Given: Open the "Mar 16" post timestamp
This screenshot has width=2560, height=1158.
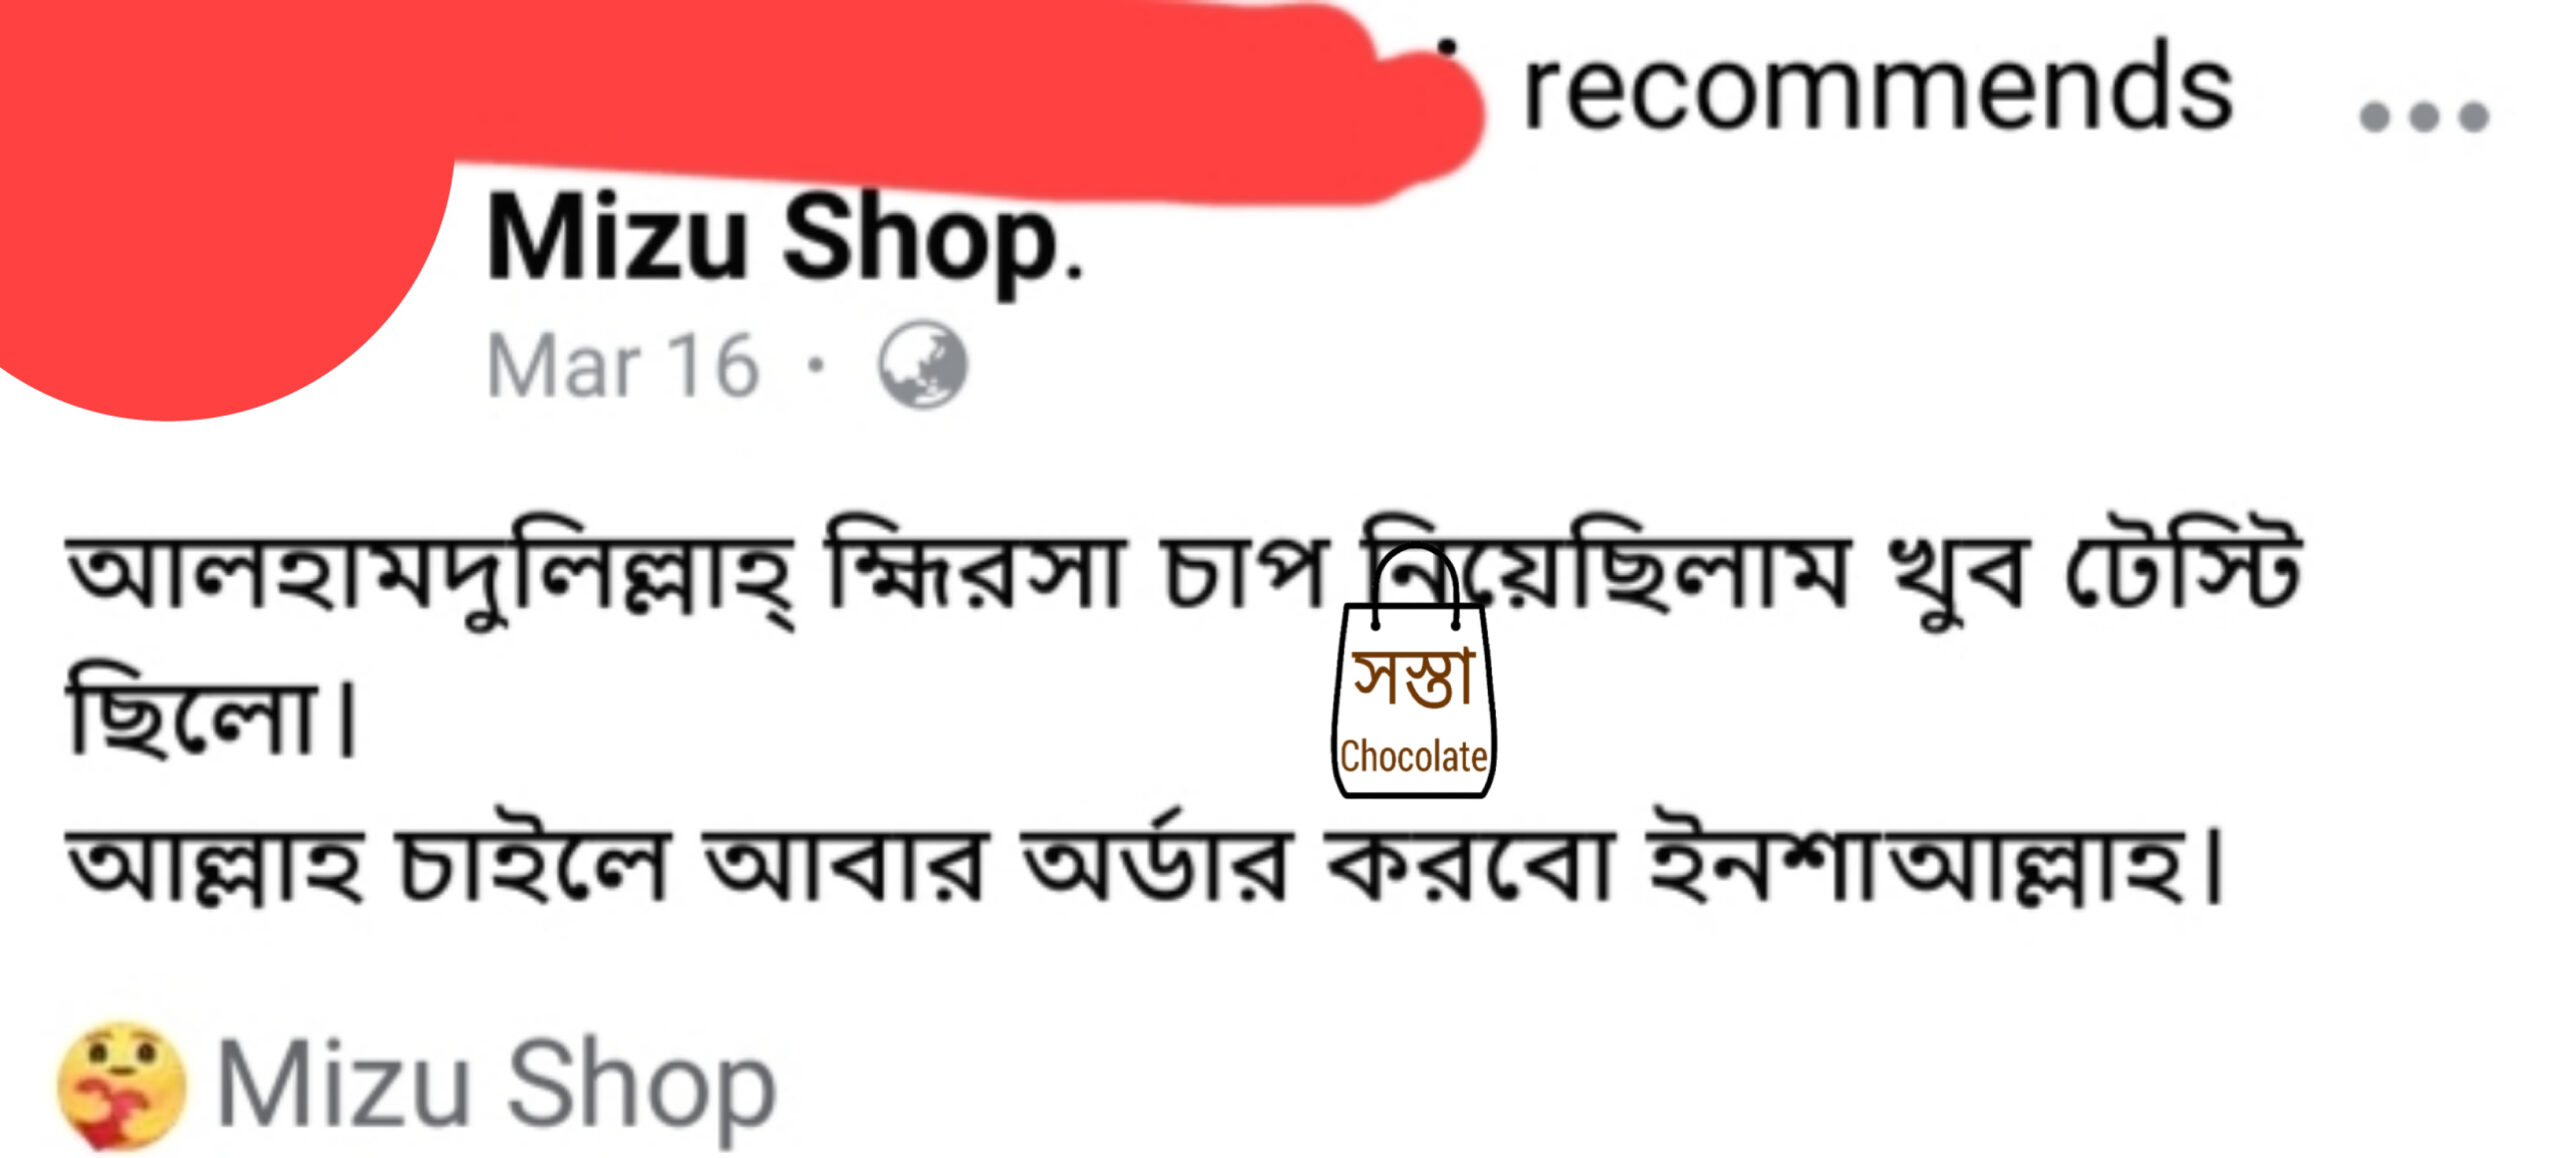Looking at the screenshot, I should coord(623,366).
